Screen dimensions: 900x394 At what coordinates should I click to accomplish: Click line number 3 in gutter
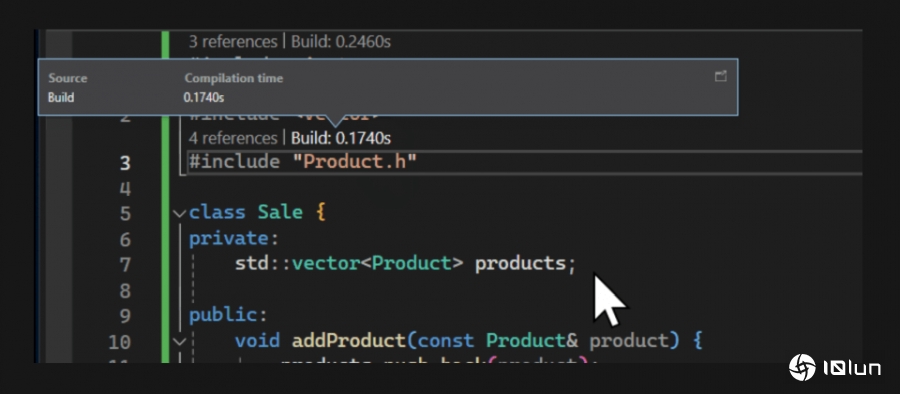point(125,163)
